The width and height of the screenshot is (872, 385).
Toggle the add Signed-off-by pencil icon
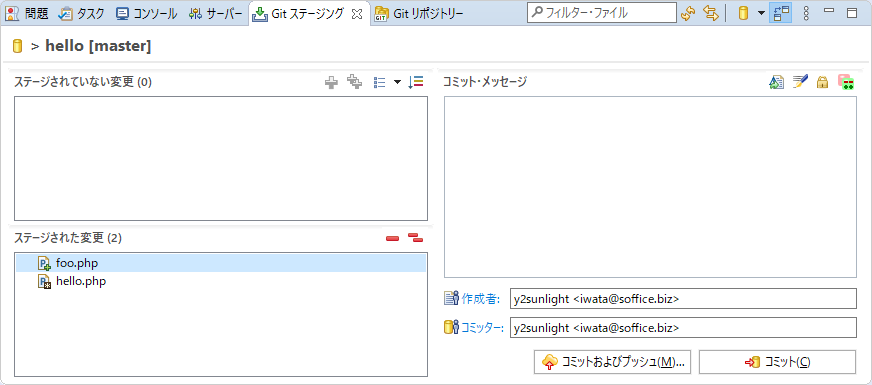[800, 82]
